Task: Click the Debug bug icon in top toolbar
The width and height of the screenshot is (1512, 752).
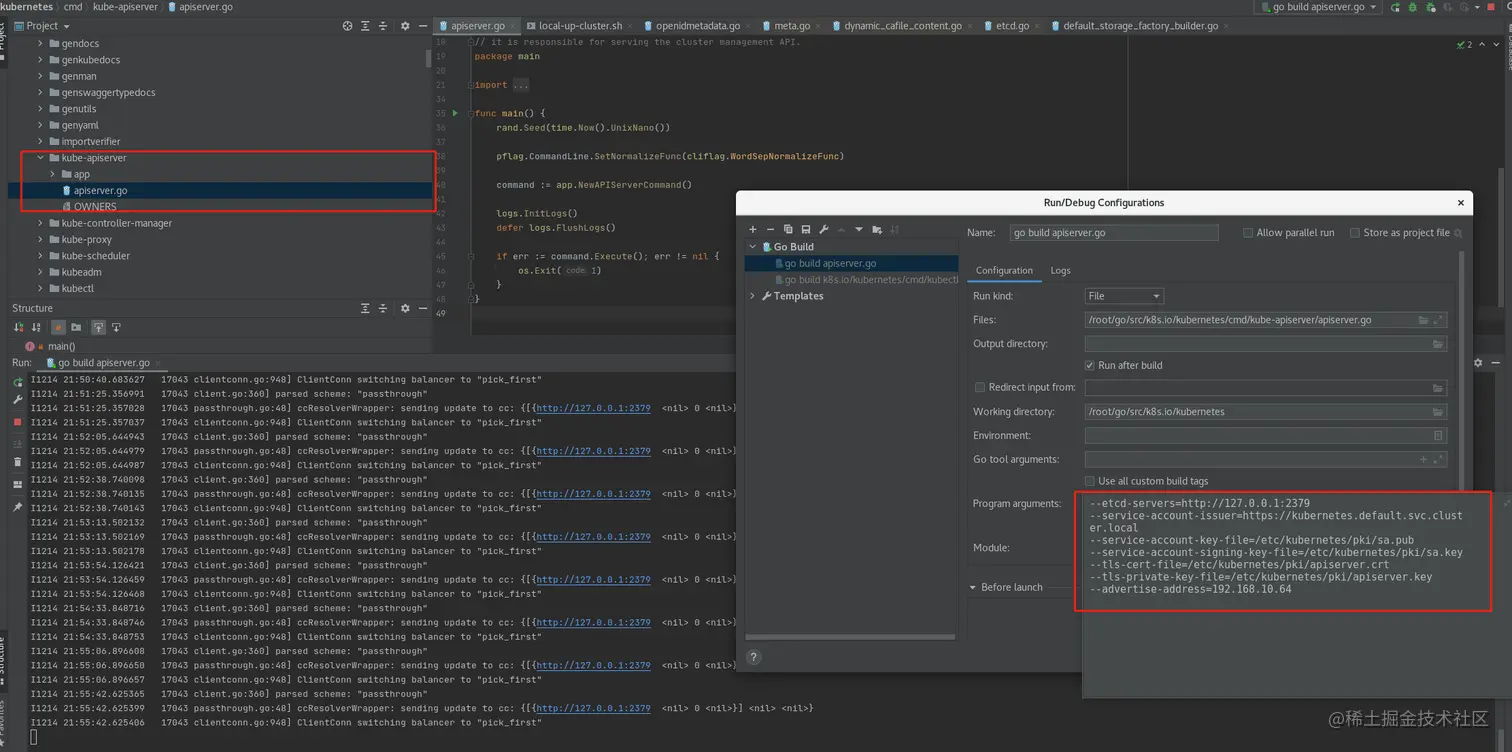Action: [1412, 7]
